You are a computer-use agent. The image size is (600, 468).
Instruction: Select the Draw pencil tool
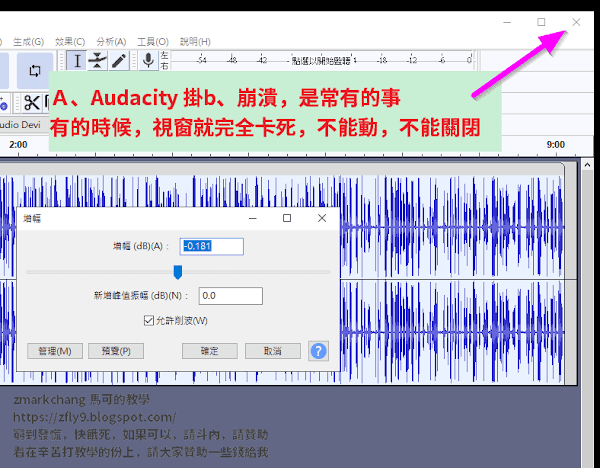pos(118,60)
